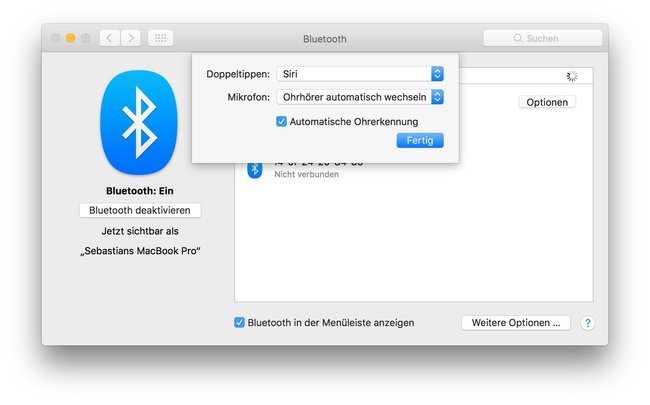This screenshot has width=650, height=405.
Task: Toggle Bluetooth in der Menüleiste anzeigen checkbox
Action: pos(239,323)
